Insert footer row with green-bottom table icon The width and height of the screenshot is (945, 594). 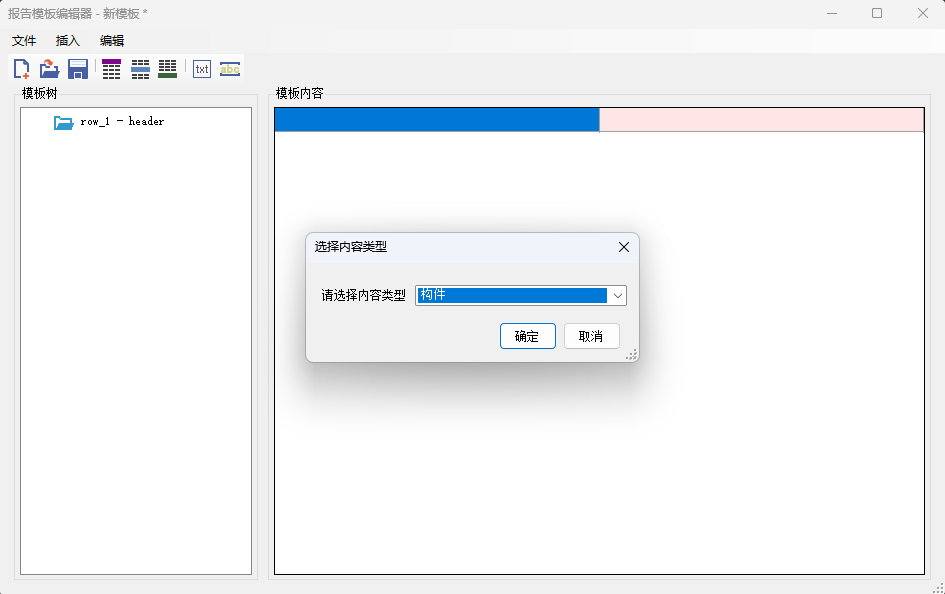[x=168, y=69]
